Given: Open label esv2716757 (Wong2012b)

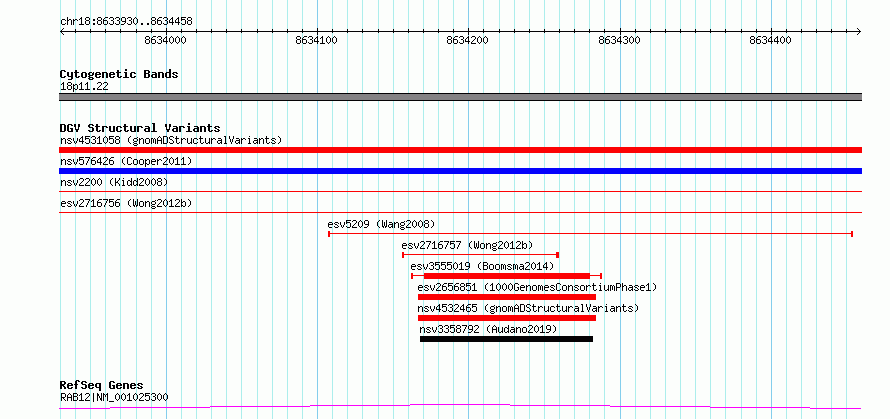Looking at the screenshot, I should coord(467,245).
